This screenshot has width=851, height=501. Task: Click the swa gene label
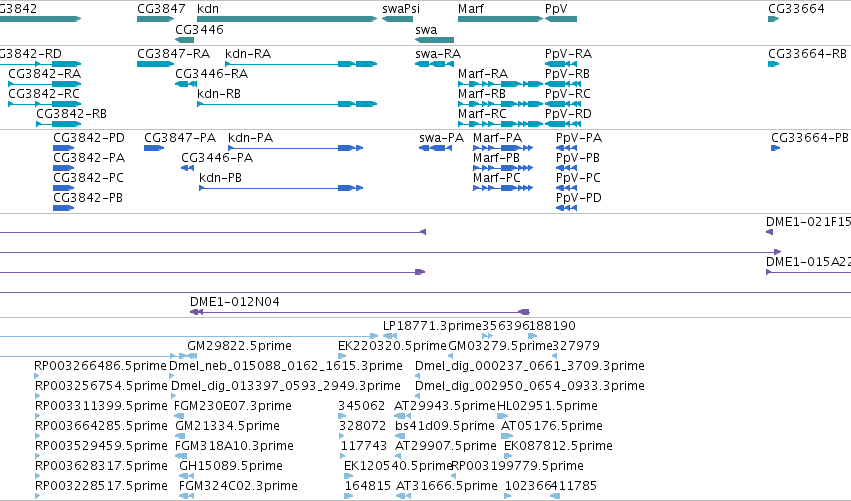coord(426,30)
